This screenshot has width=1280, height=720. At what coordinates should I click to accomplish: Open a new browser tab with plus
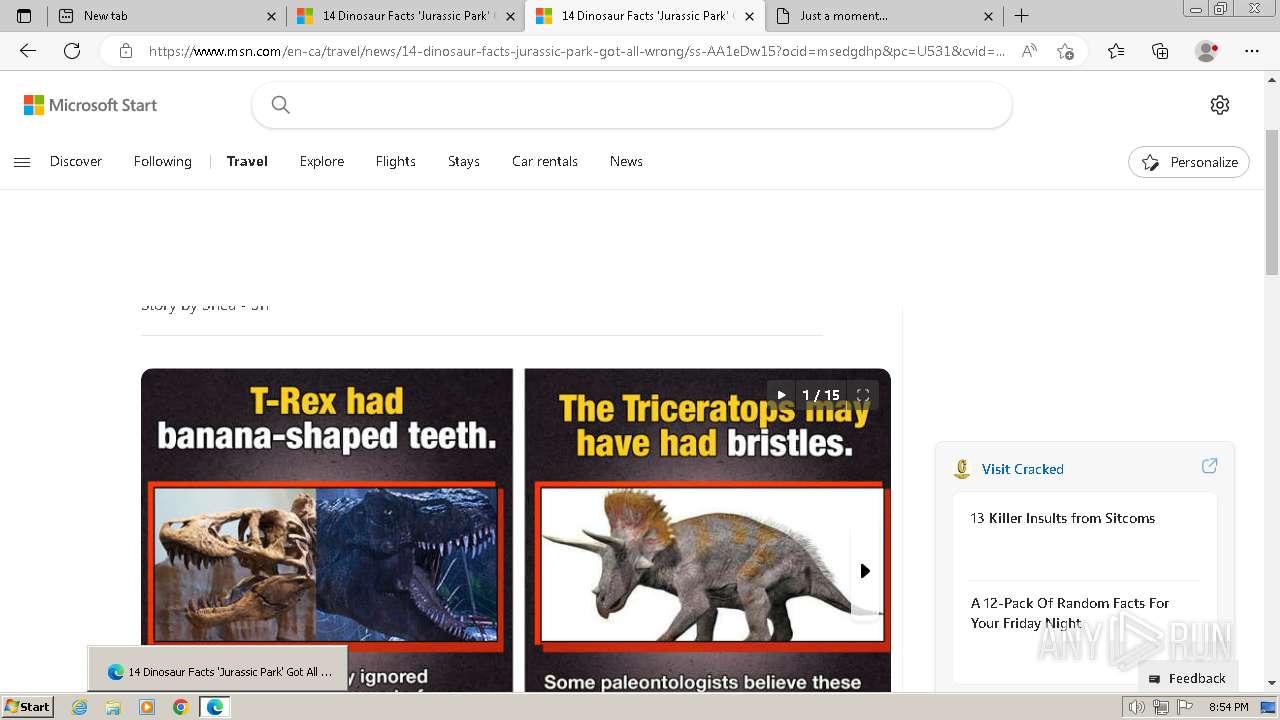(x=1021, y=16)
